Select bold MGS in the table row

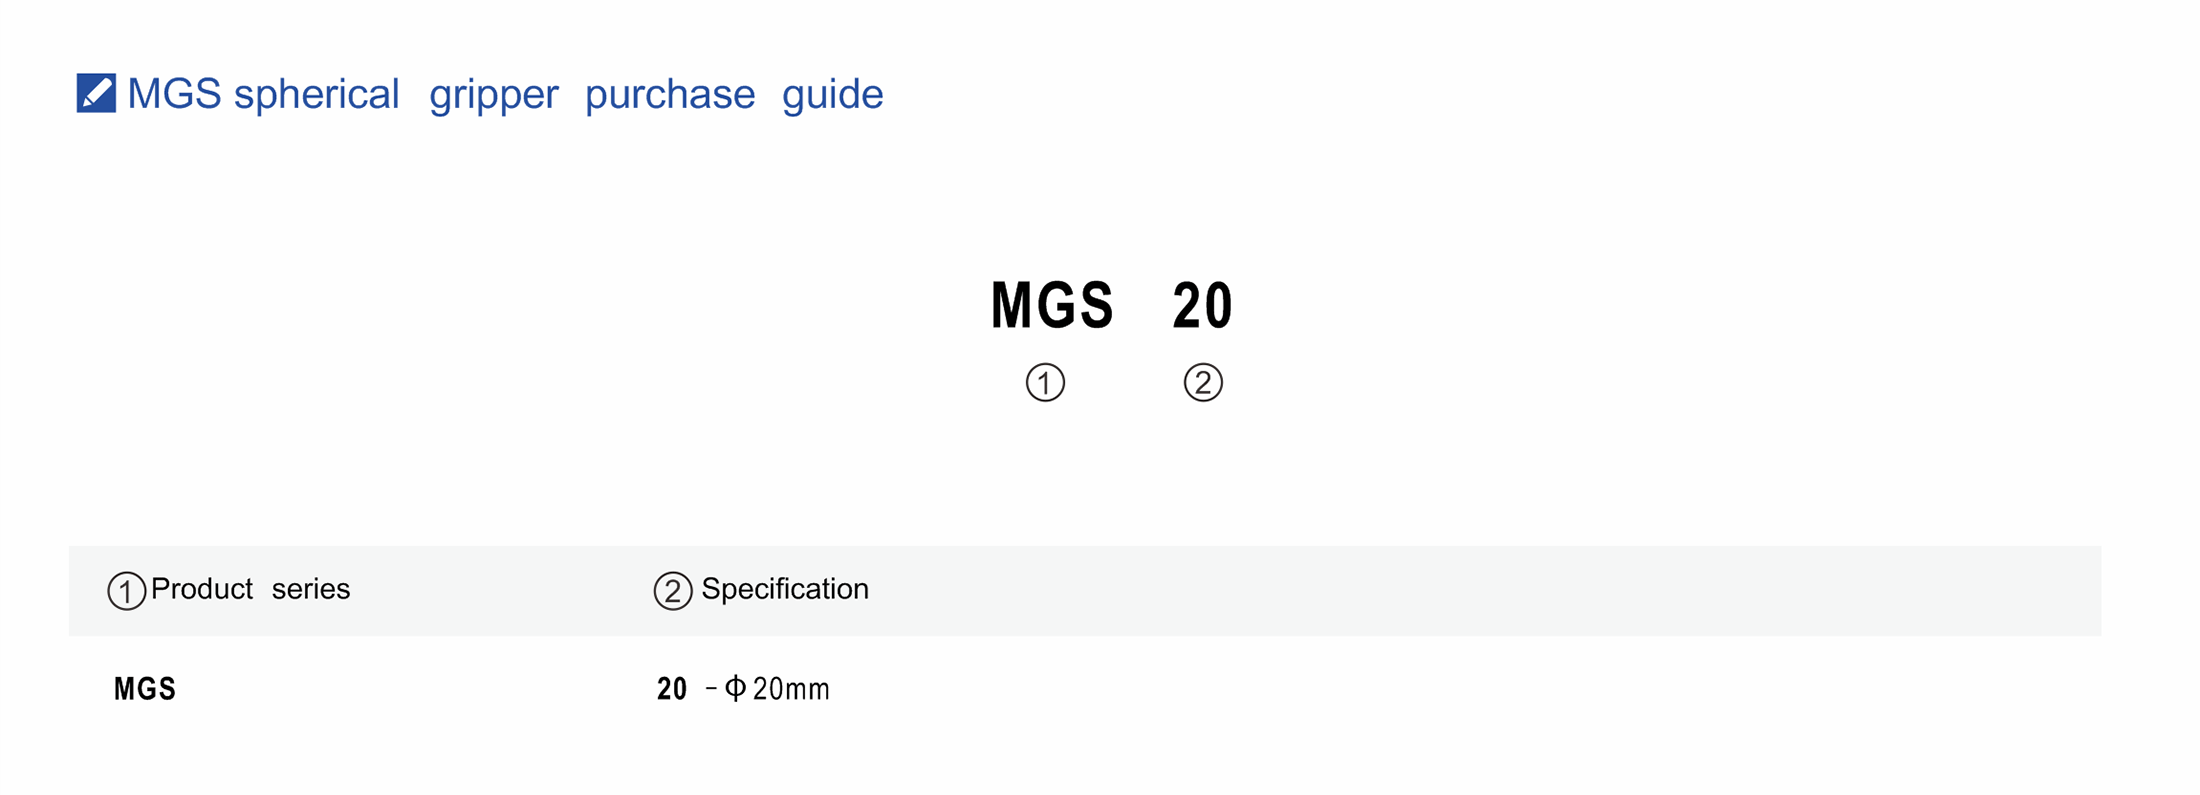(145, 689)
